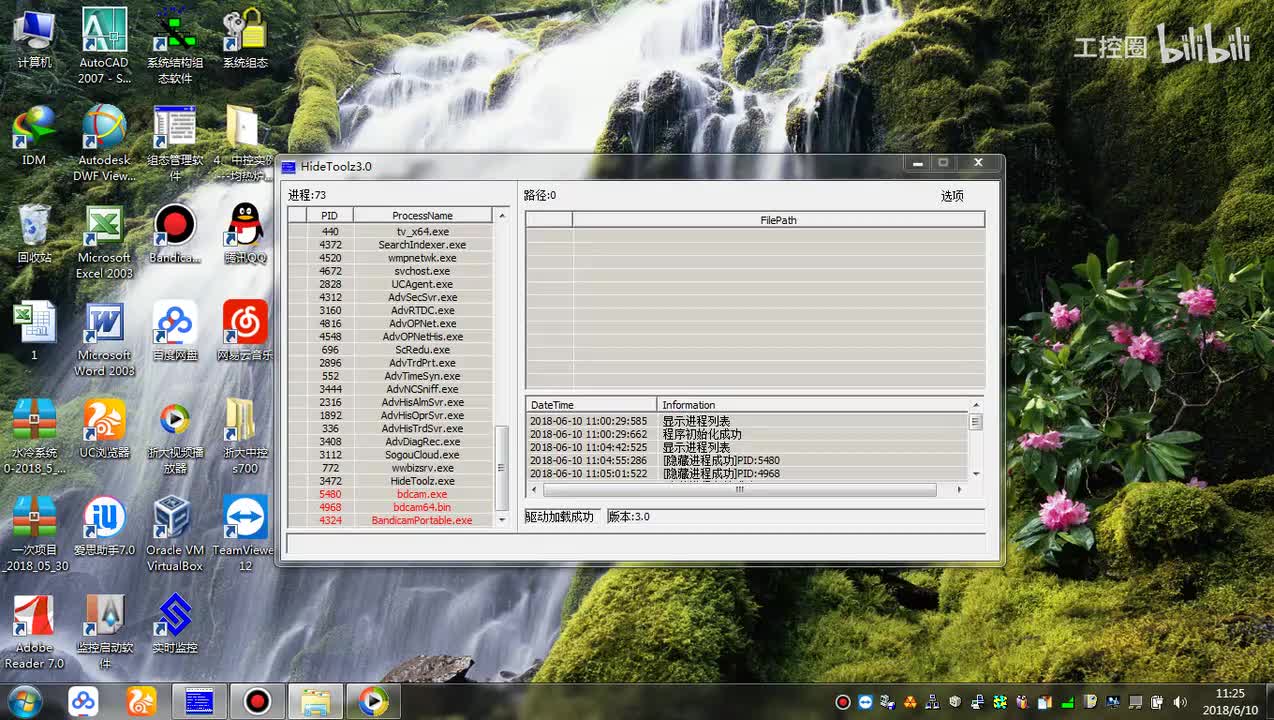Viewport: 1274px width, 720px height.
Task: Launch Oracle VM VirtualBox shortcut
Action: (175, 534)
